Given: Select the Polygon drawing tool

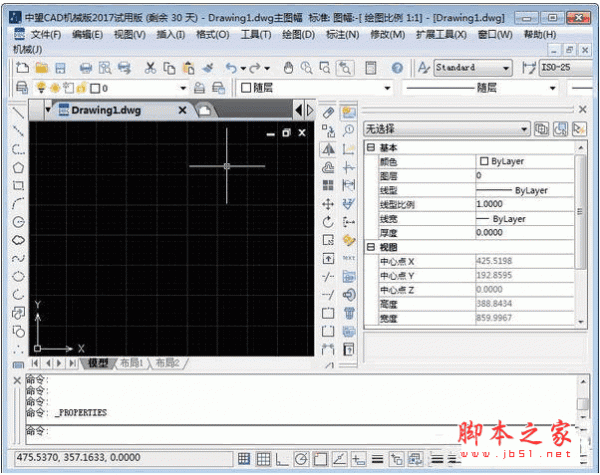Looking at the screenshot, I should pos(18,168).
